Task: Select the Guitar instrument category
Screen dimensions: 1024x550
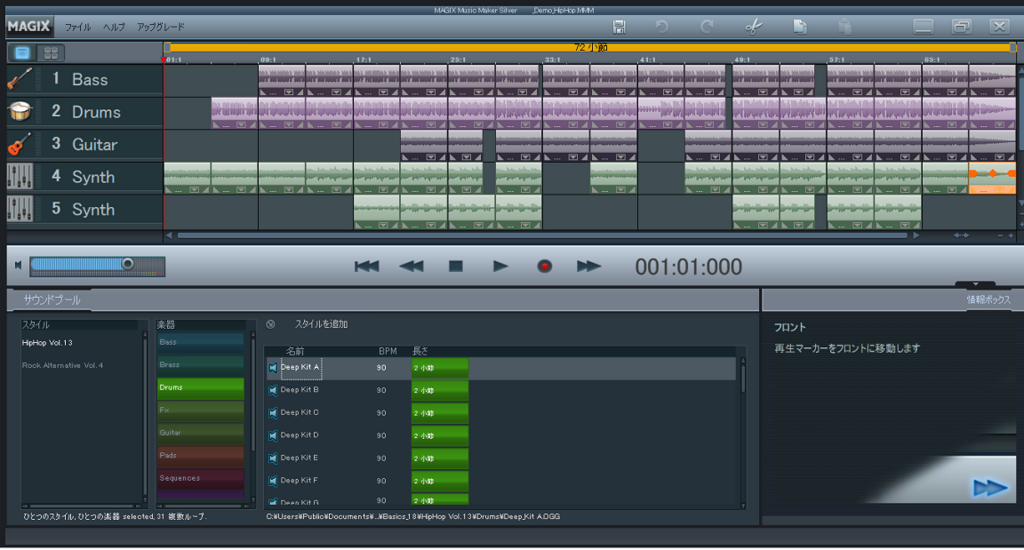Action: tap(200, 433)
